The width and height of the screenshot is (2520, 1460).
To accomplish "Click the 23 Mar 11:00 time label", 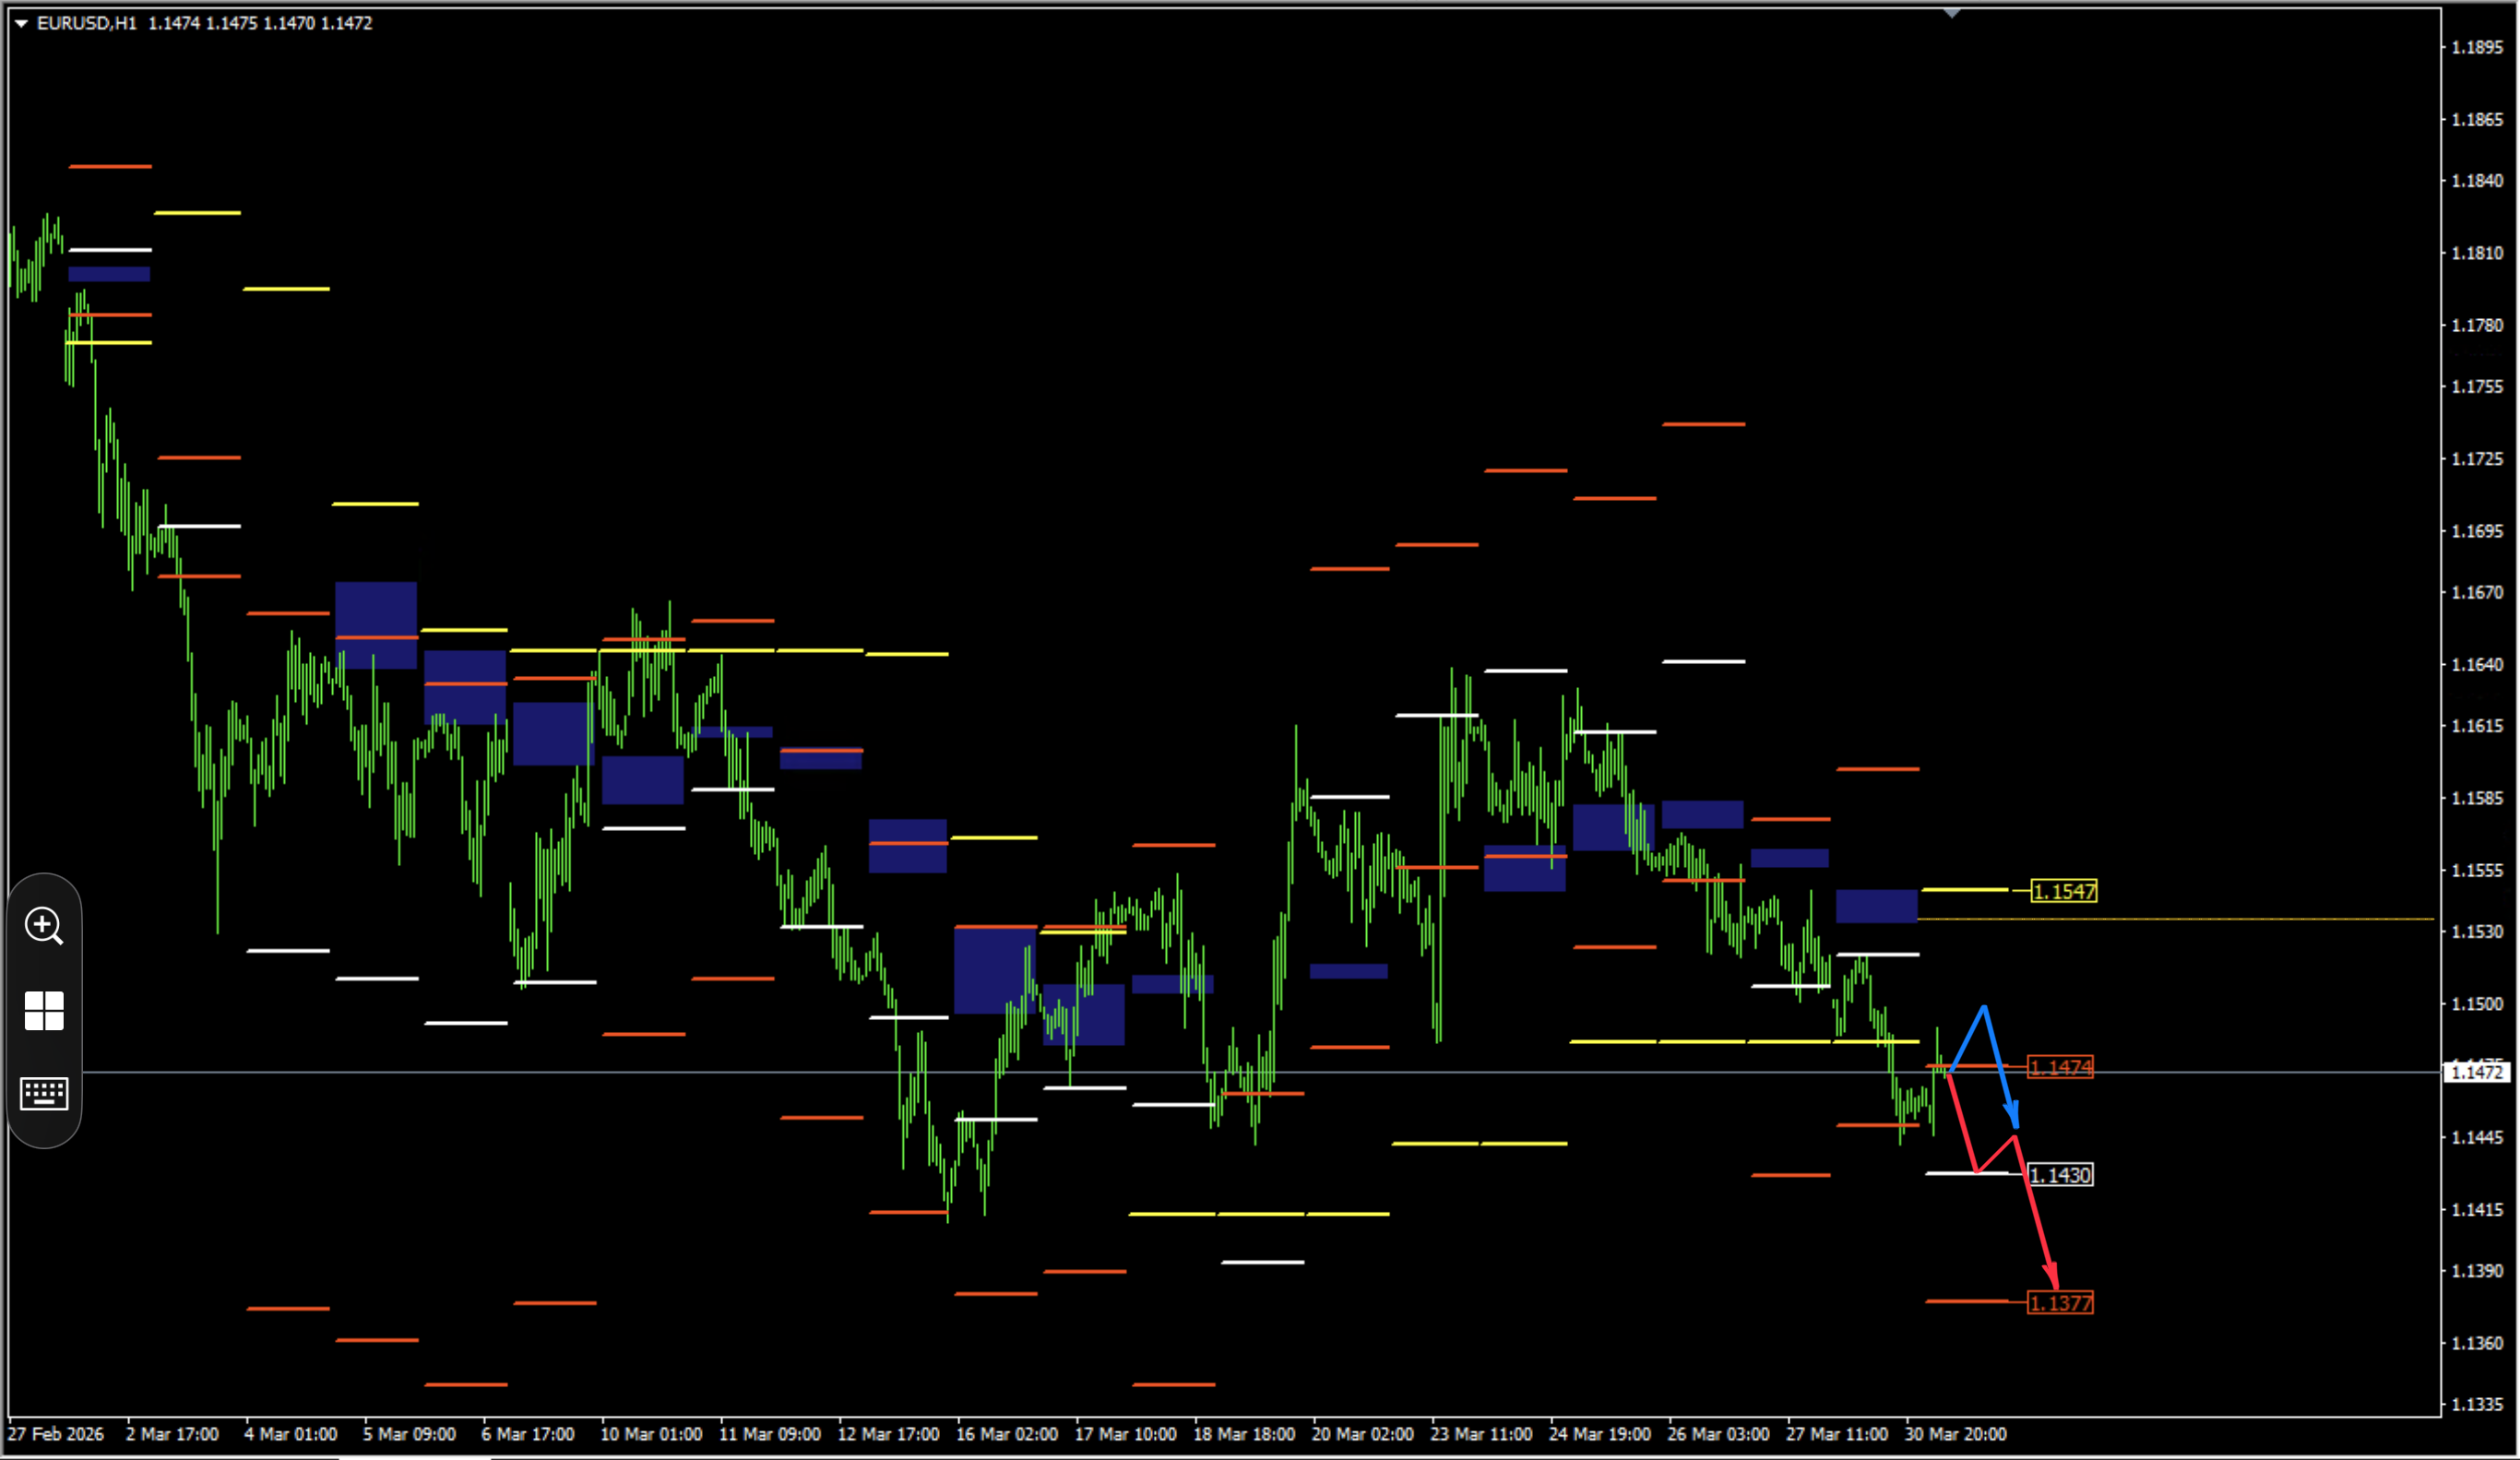I will click(x=1481, y=1434).
